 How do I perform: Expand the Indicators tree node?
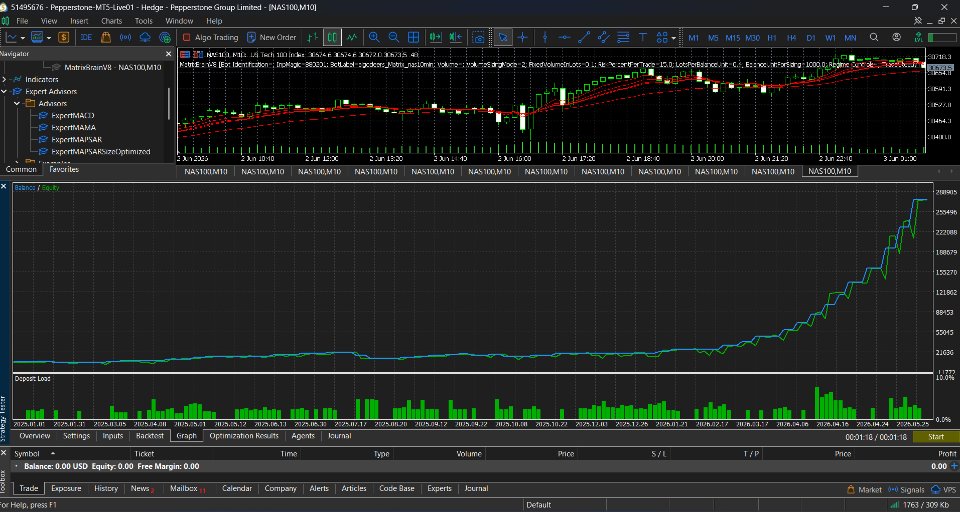(5, 80)
